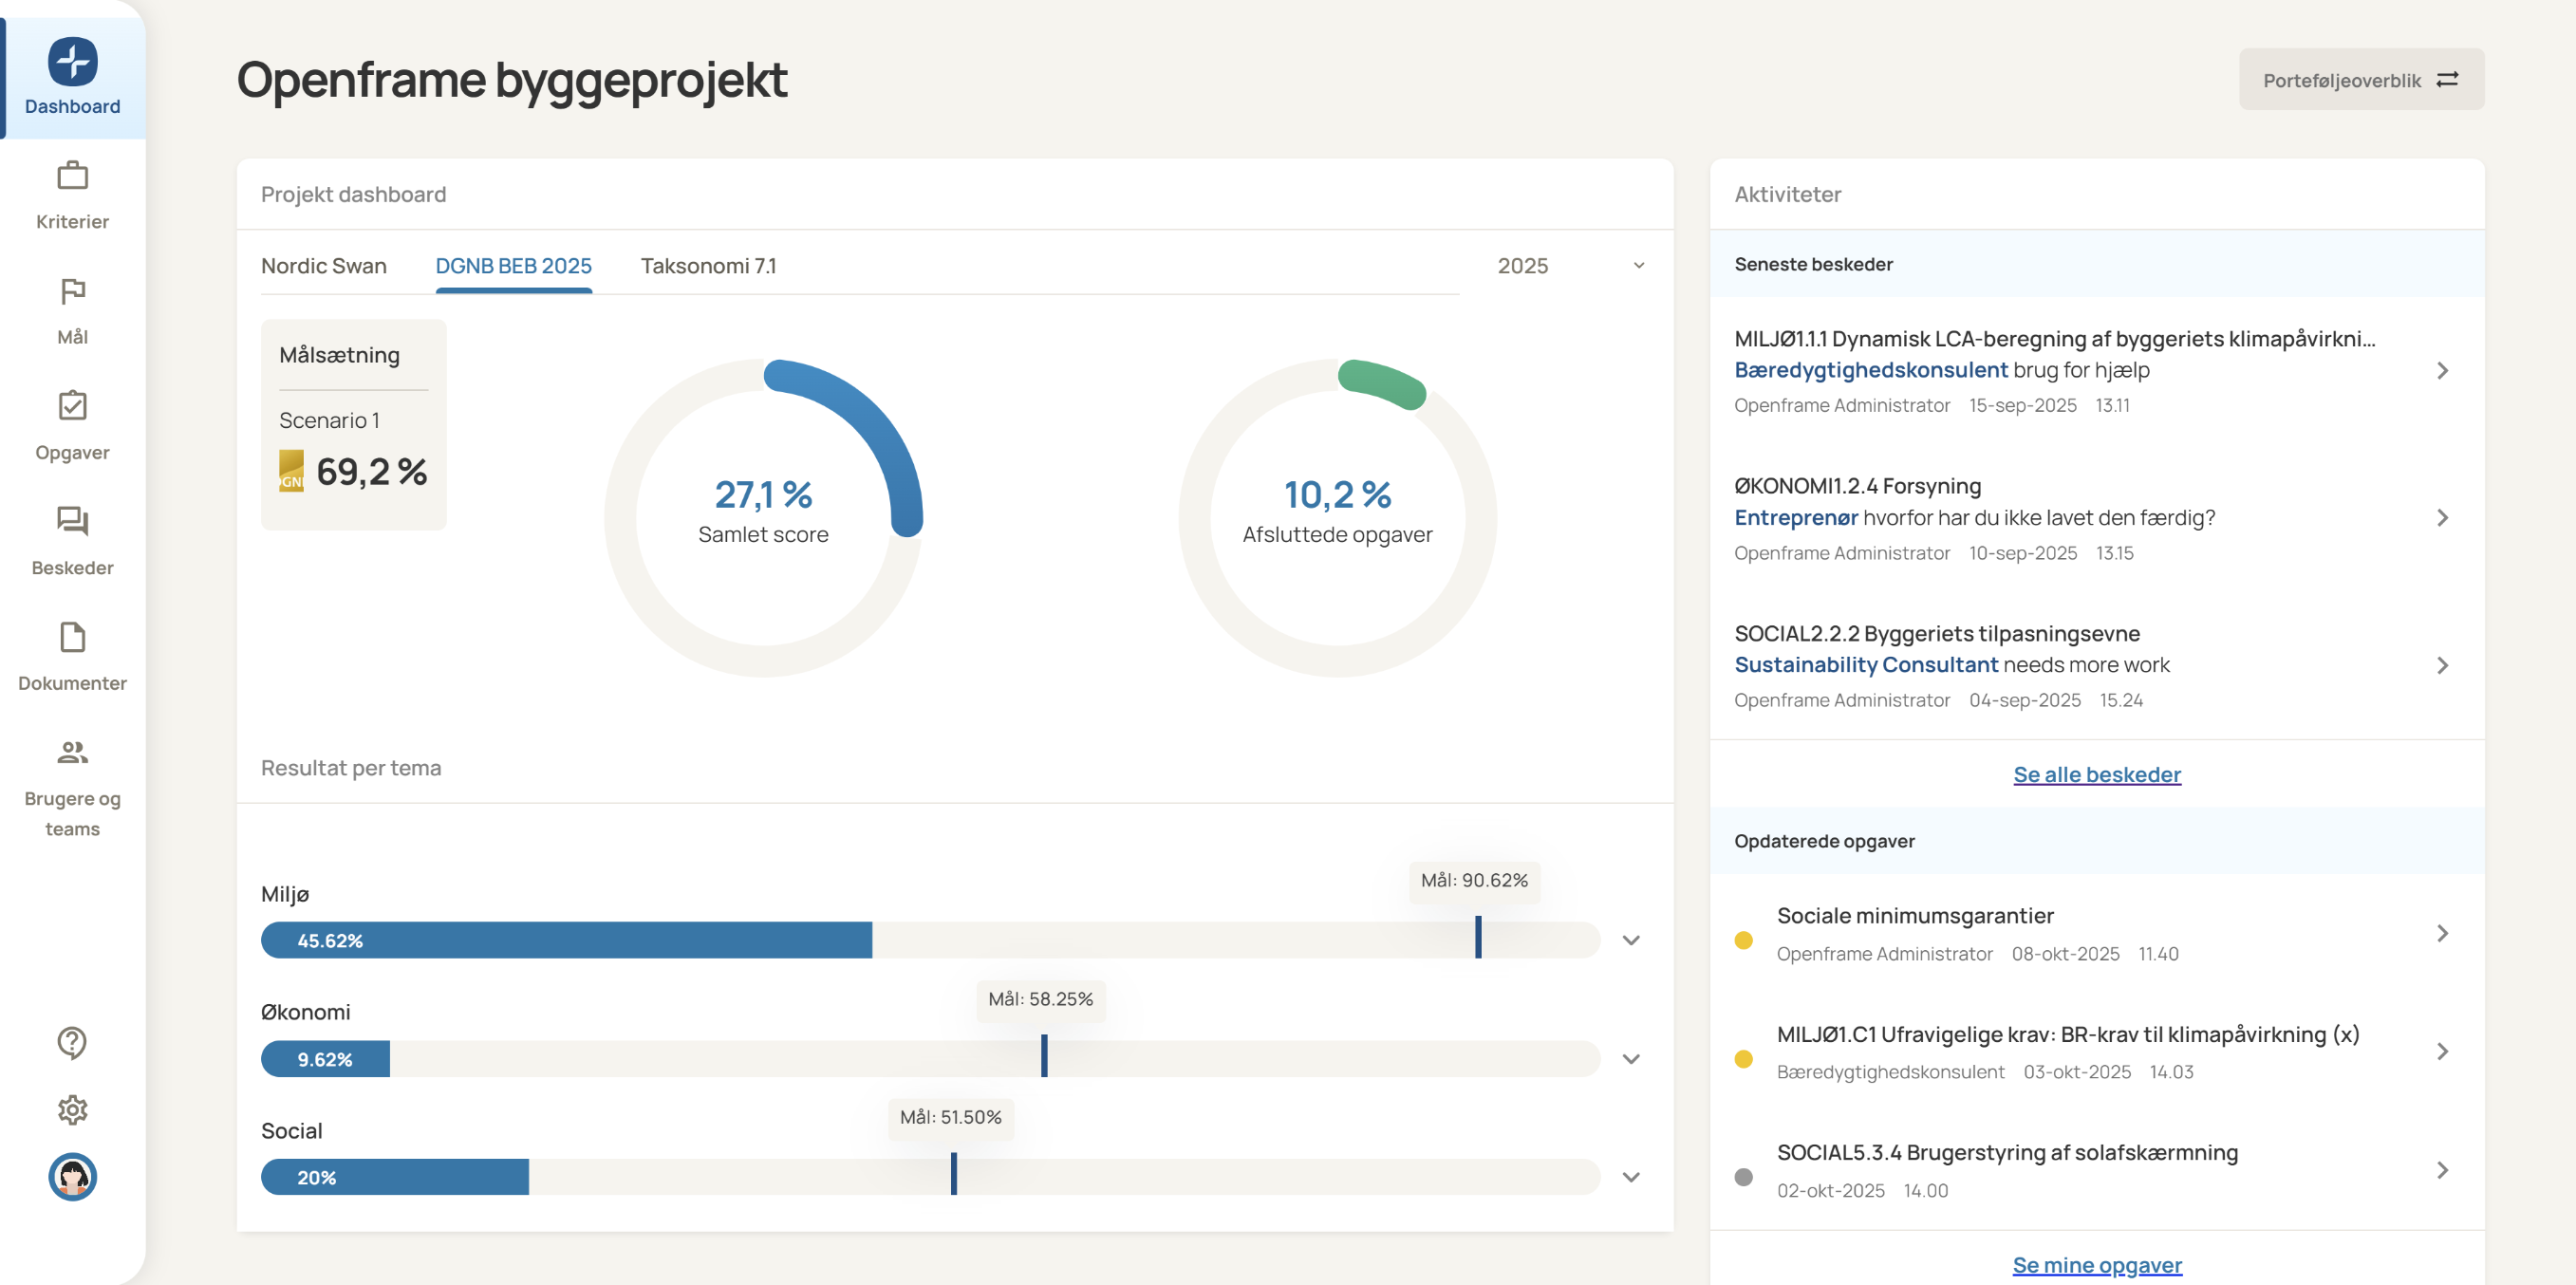The width and height of the screenshot is (2576, 1285).
Task: Open the Kriterier briefcase icon
Action: [72, 176]
